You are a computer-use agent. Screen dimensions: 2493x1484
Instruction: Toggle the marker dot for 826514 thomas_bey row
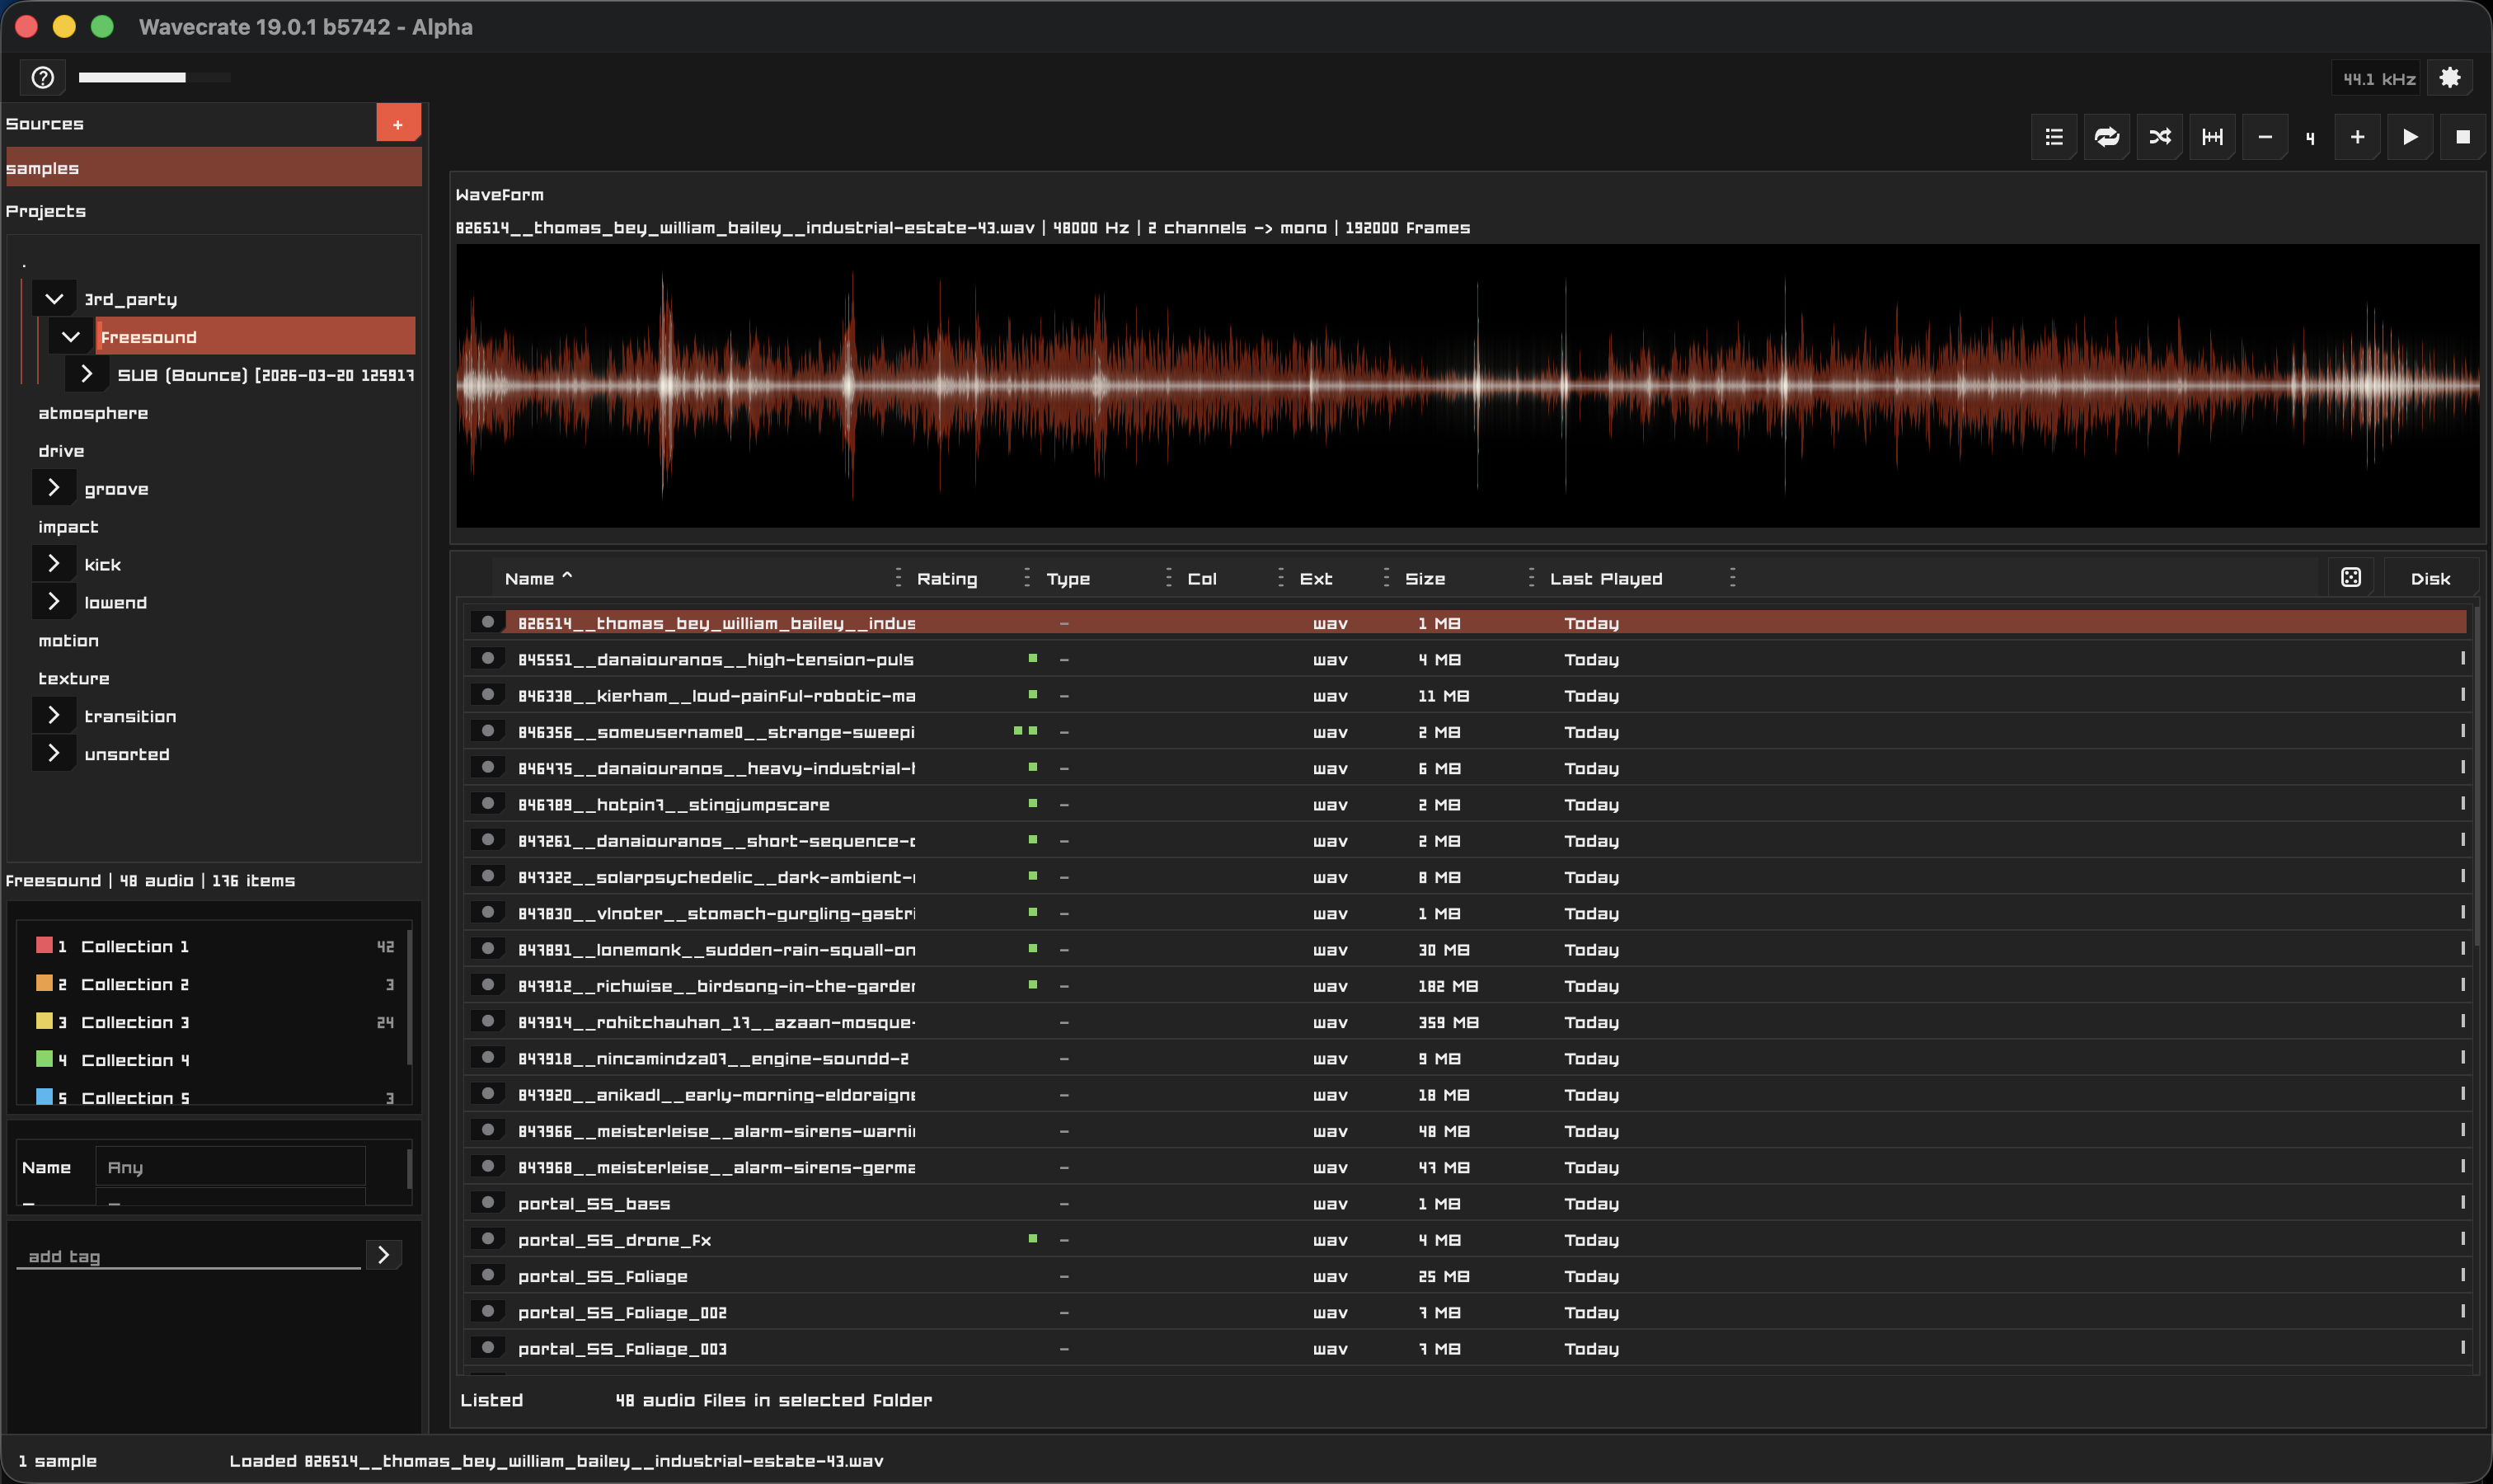pyautogui.click(x=488, y=622)
